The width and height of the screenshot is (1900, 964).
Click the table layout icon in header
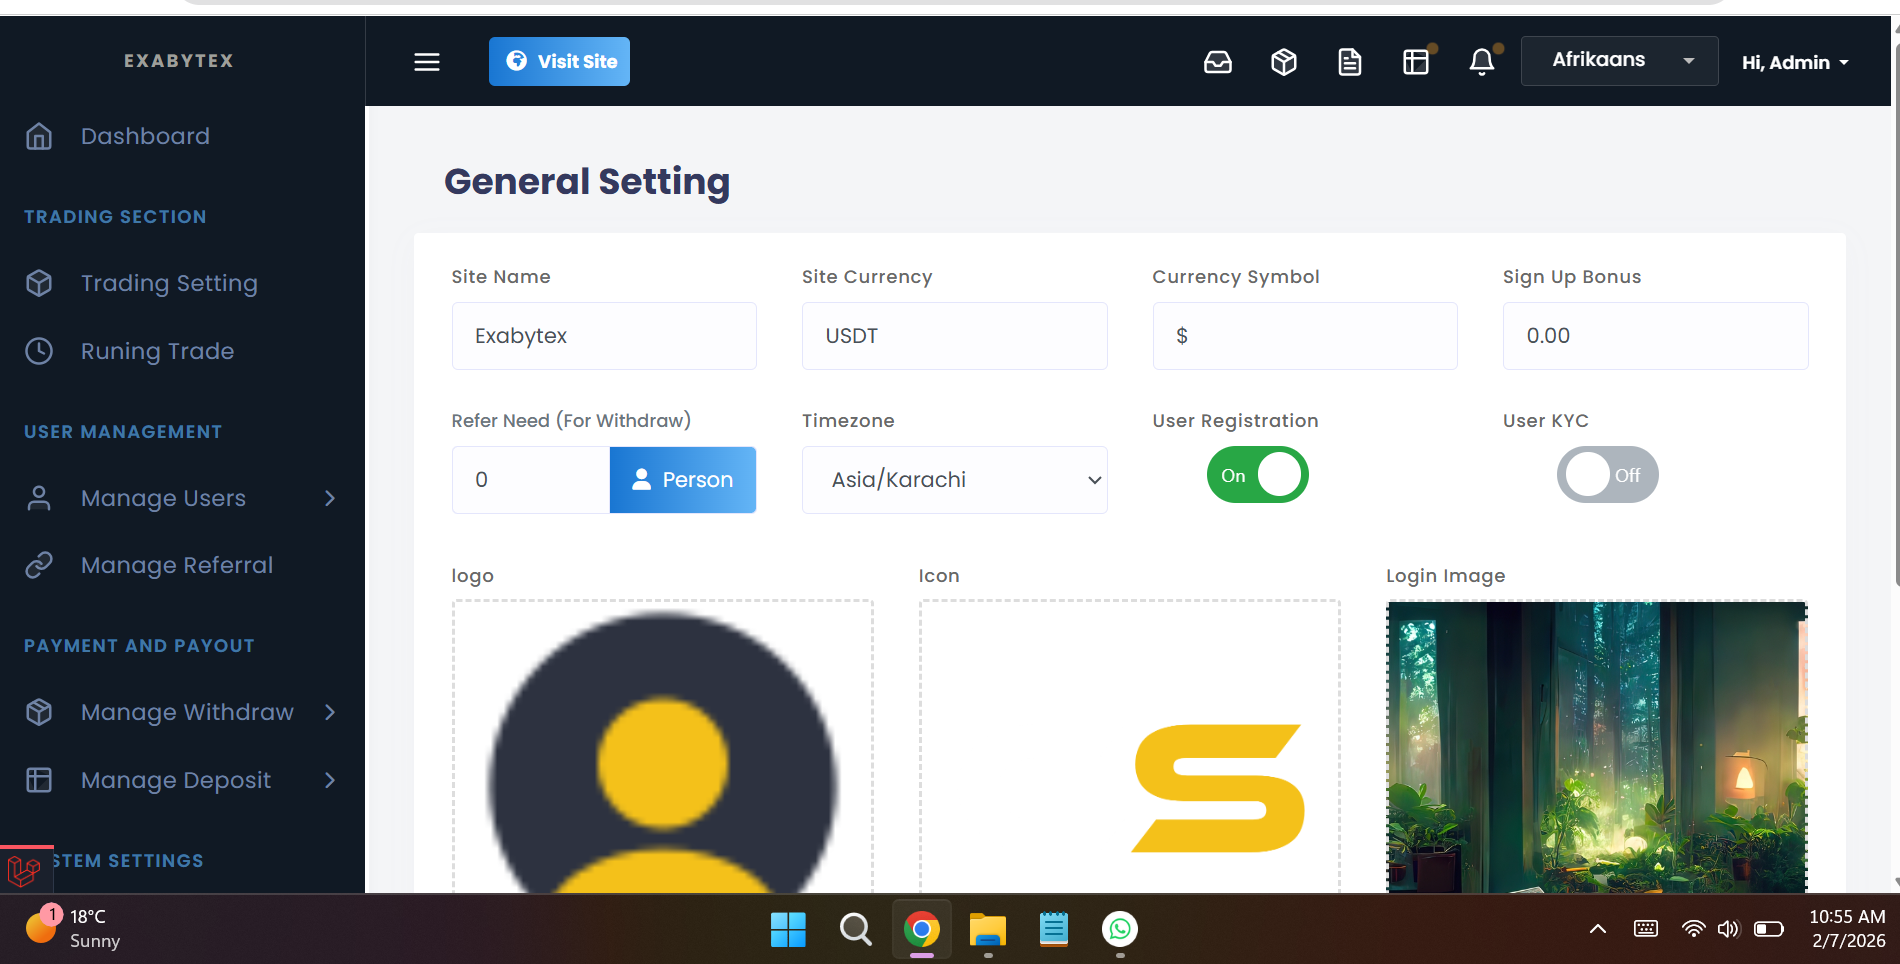(x=1415, y=62)
